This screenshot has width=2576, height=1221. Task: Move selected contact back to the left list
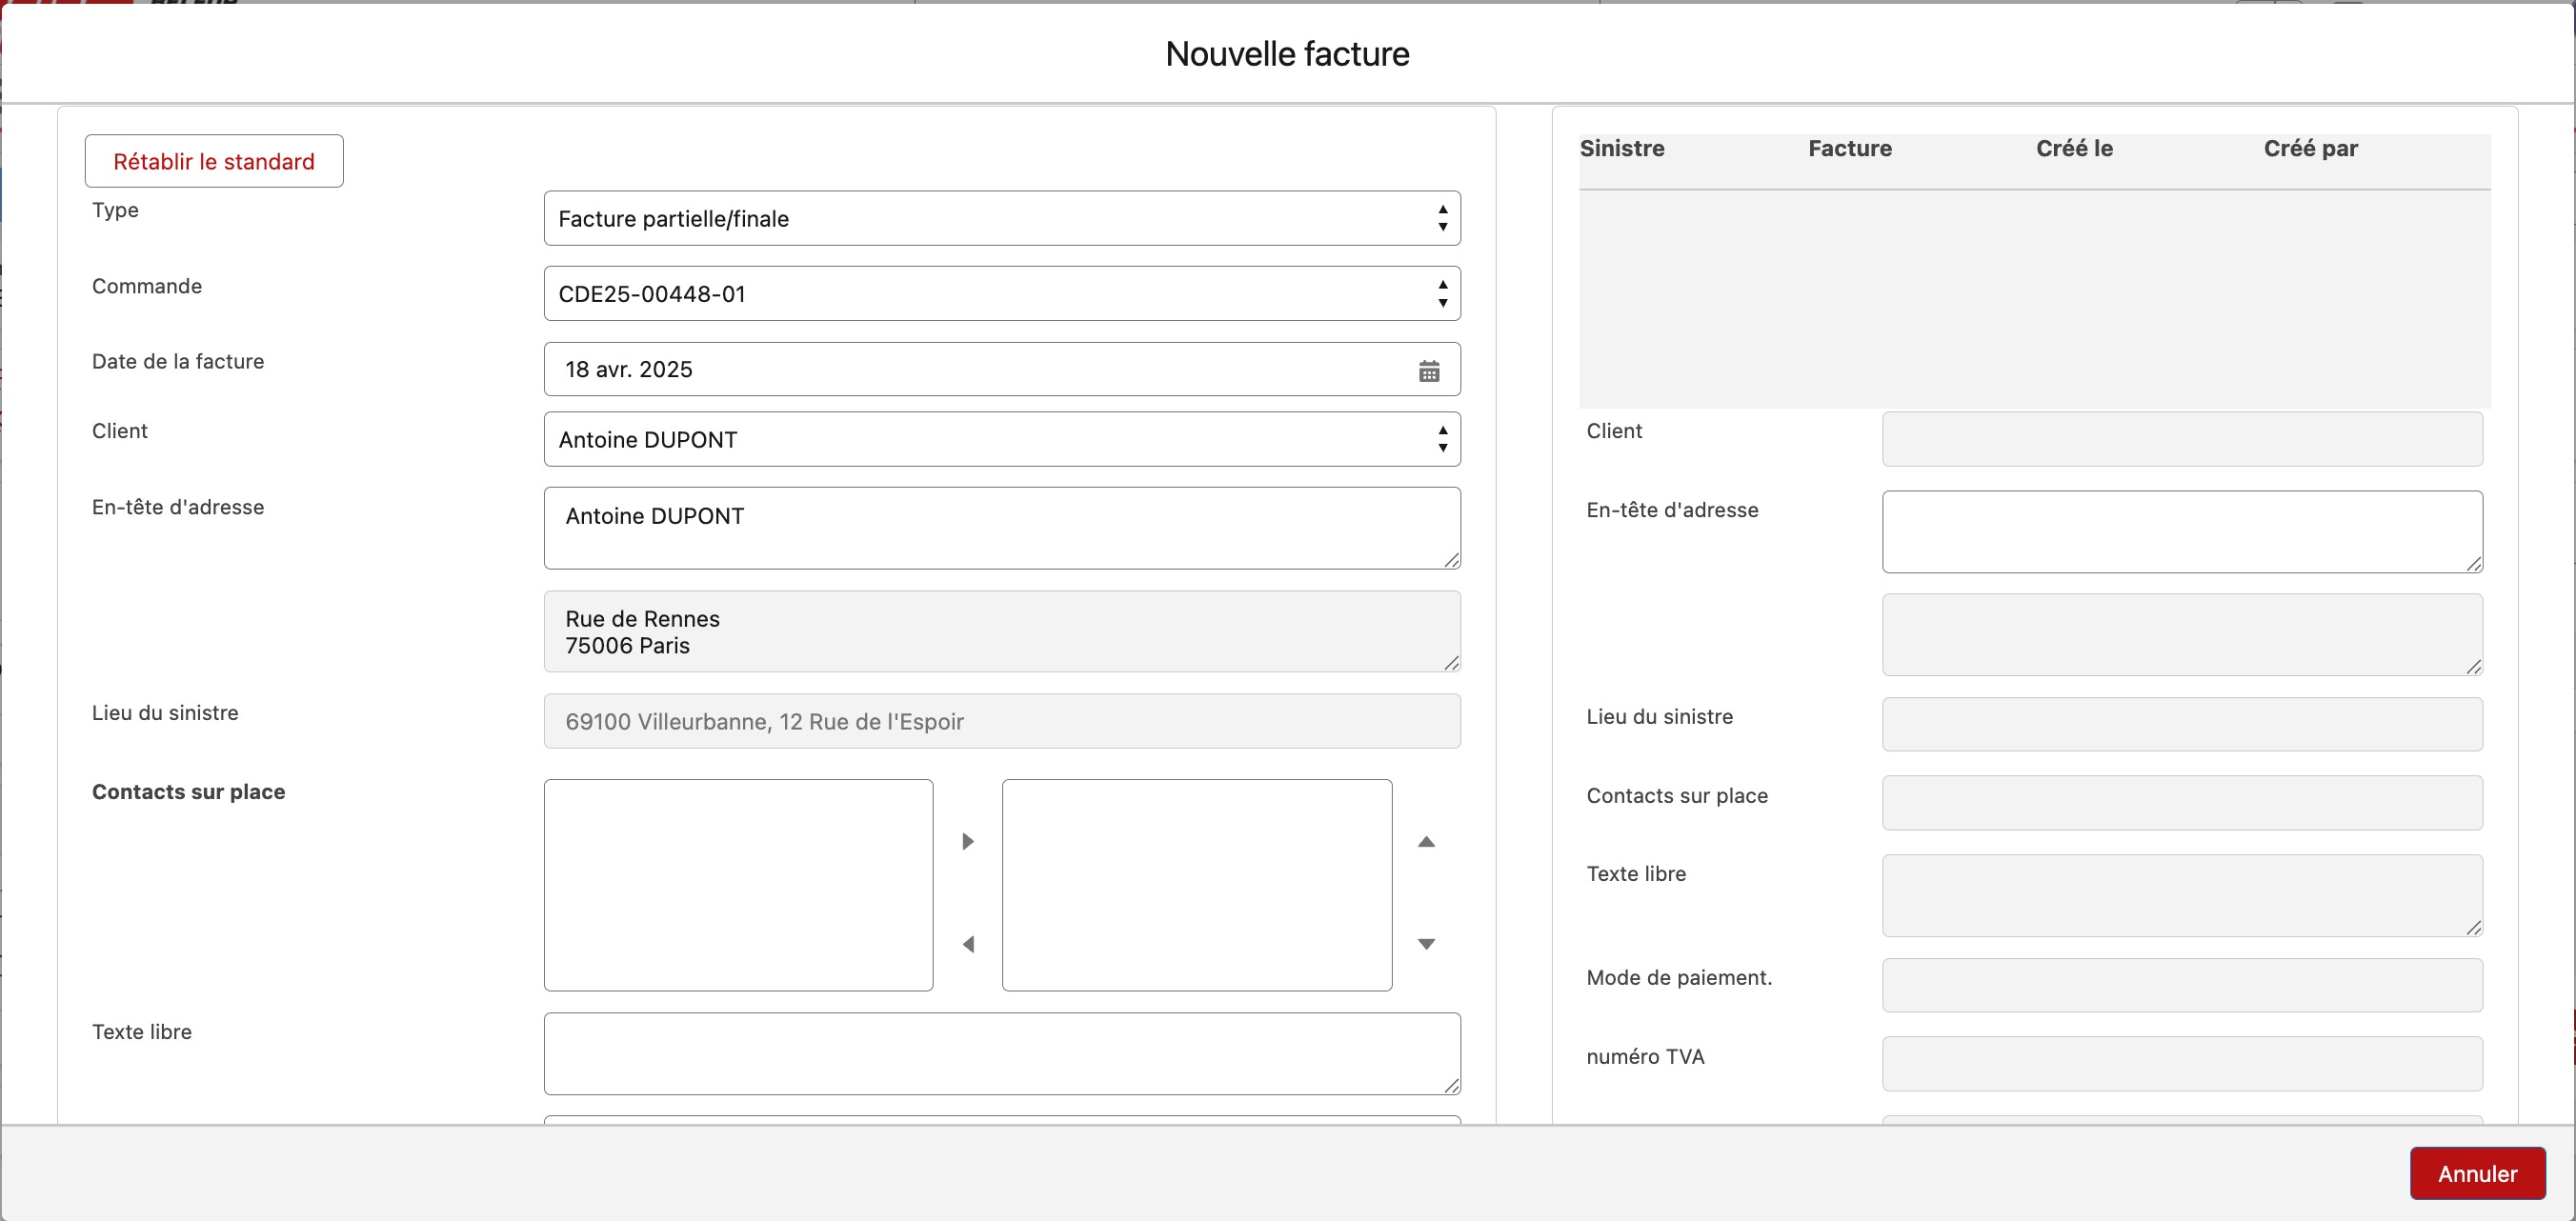[967, 944]
